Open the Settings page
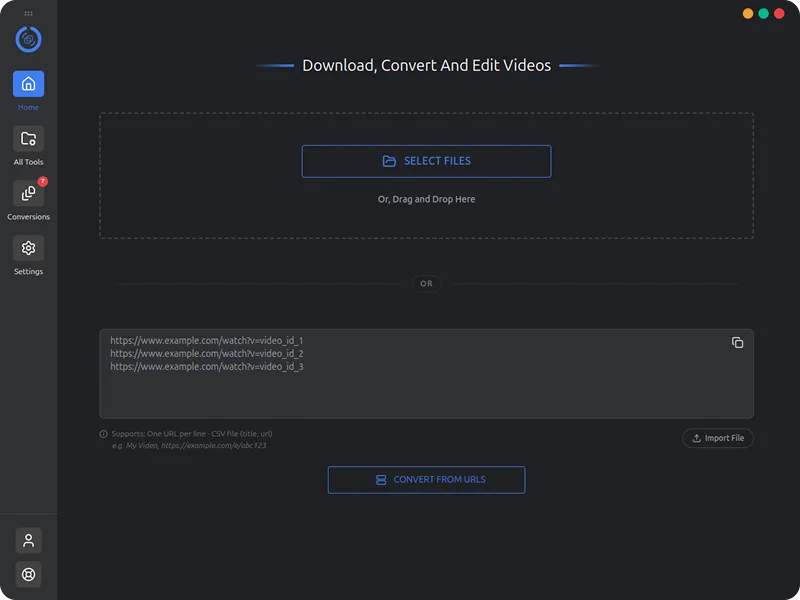Screen dimensions: 800x600 pos(28,249)
